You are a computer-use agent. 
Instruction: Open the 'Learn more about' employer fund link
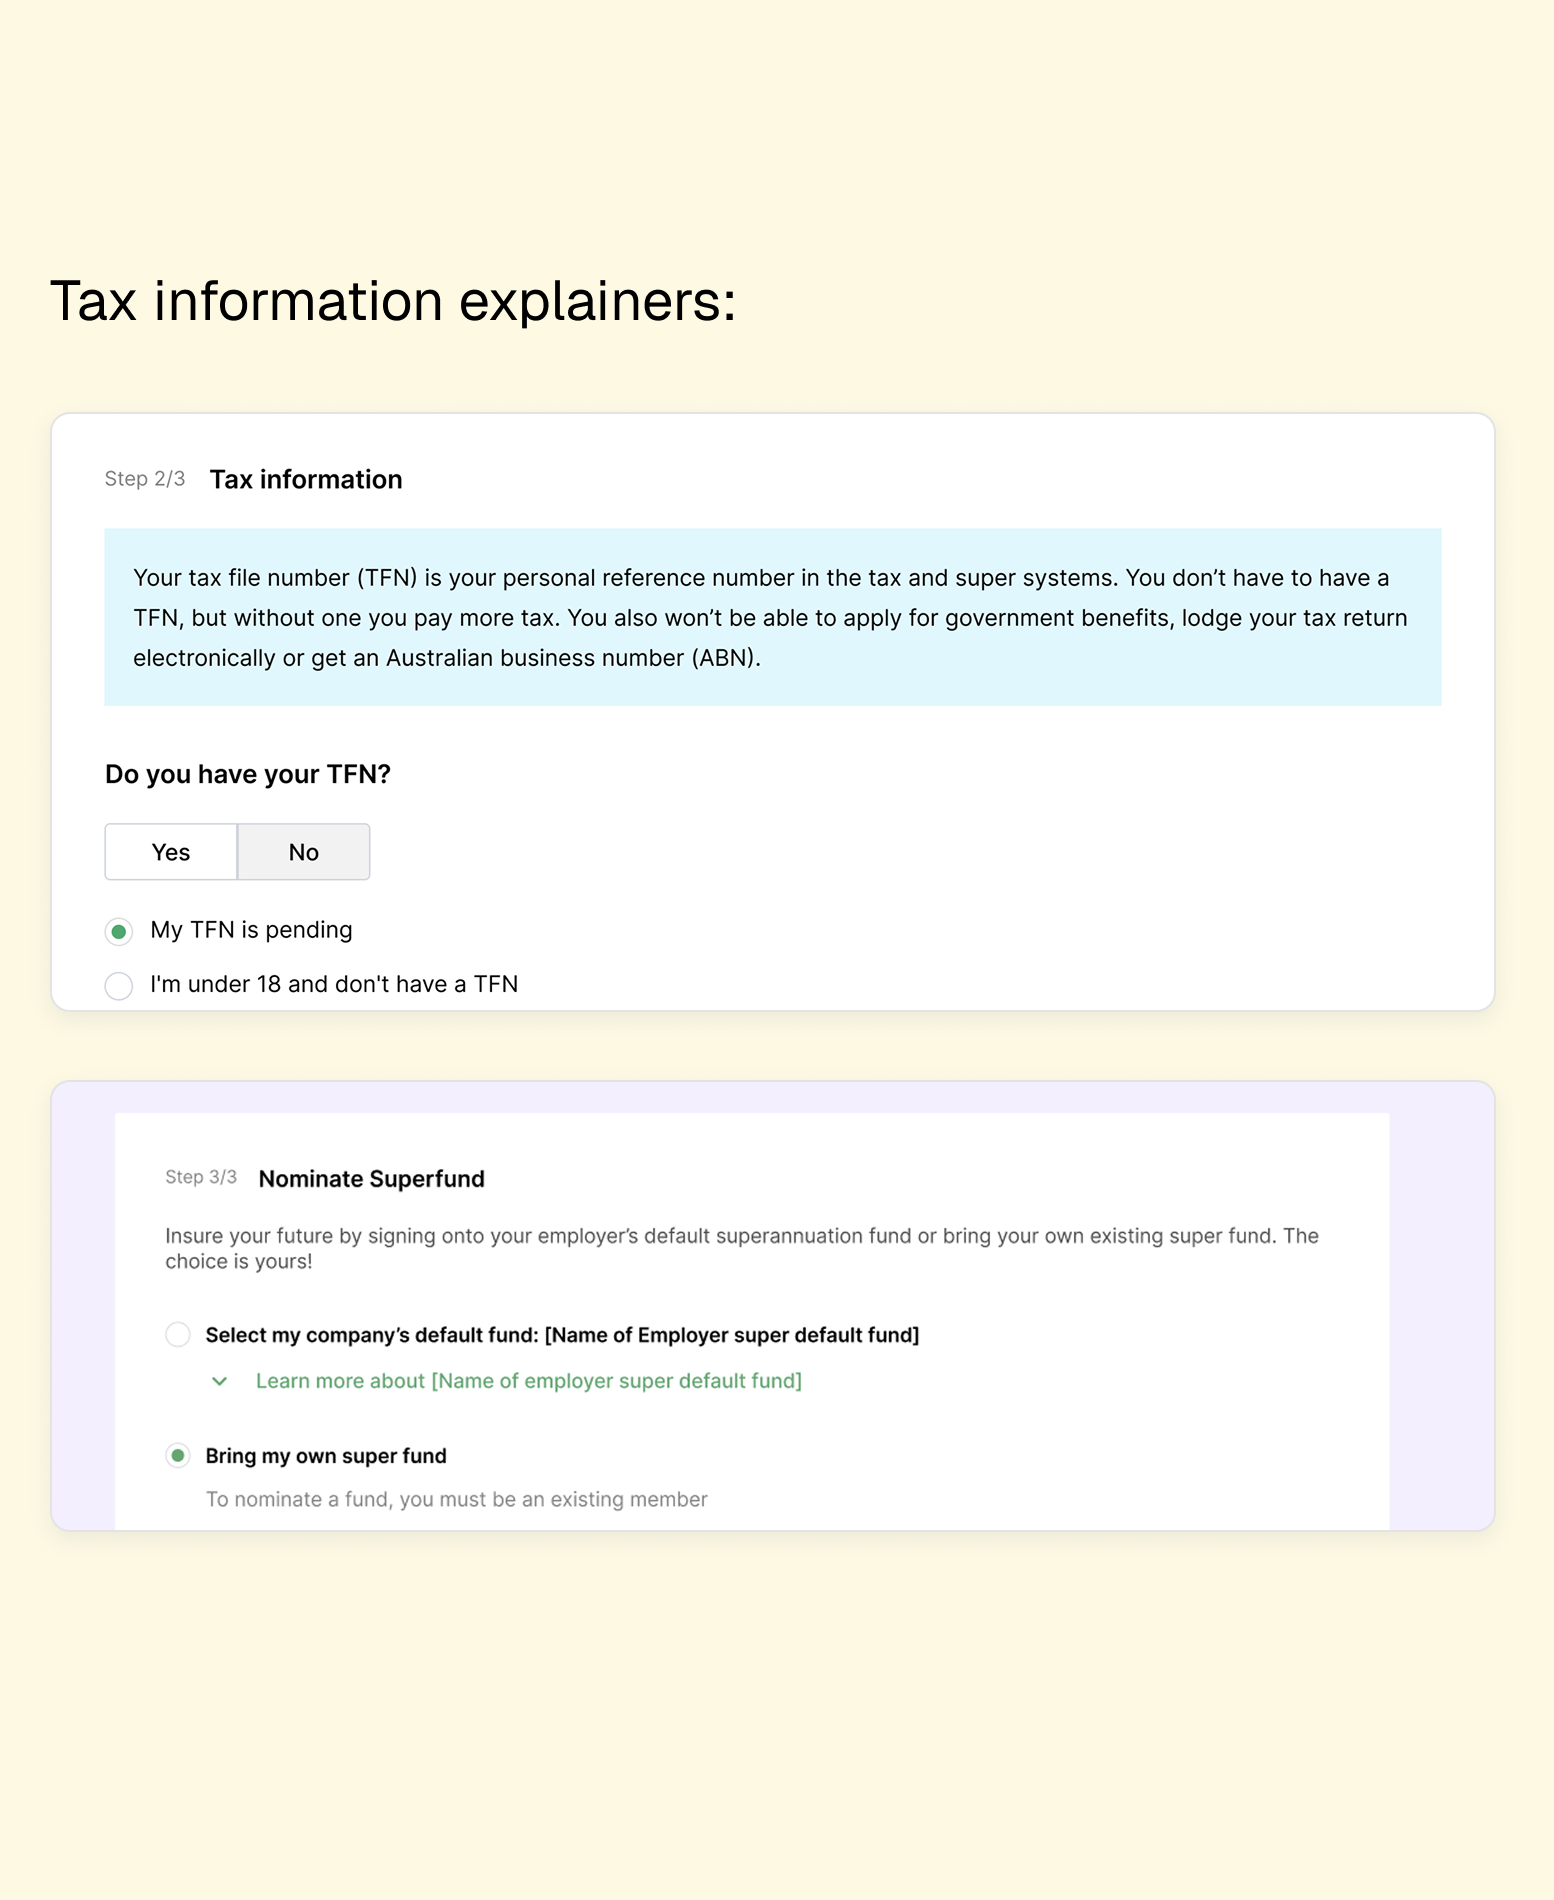coord(528,1381)
